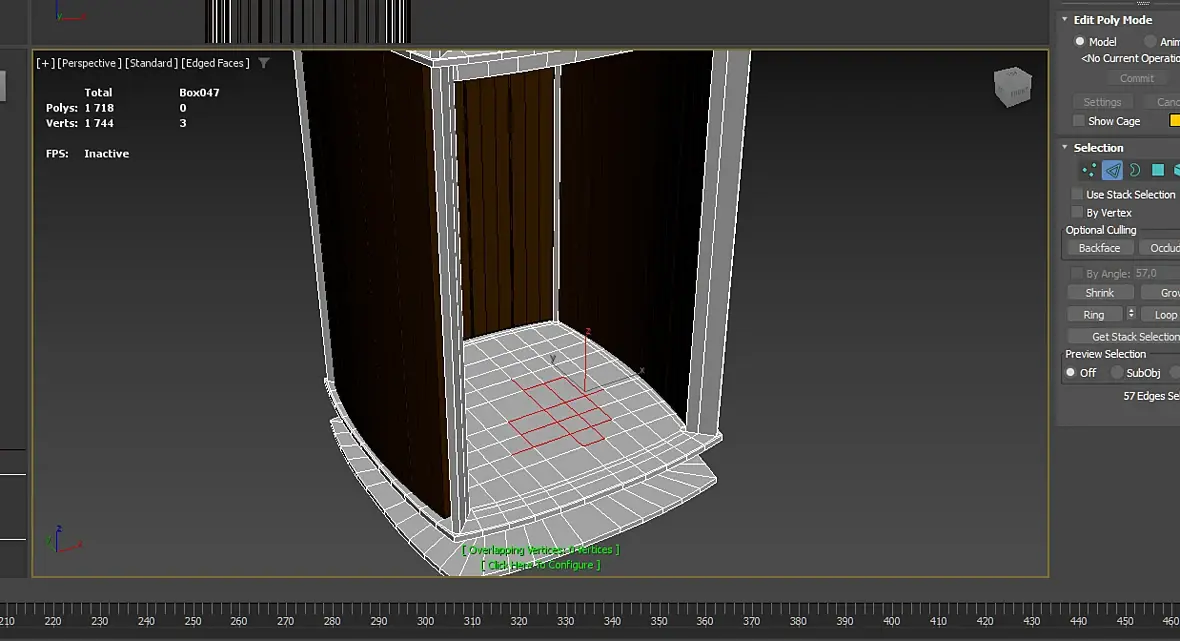Screen dimensions: 1180x641
Task: Select Preview Selection Off radio
Action: click(1071, 372)
